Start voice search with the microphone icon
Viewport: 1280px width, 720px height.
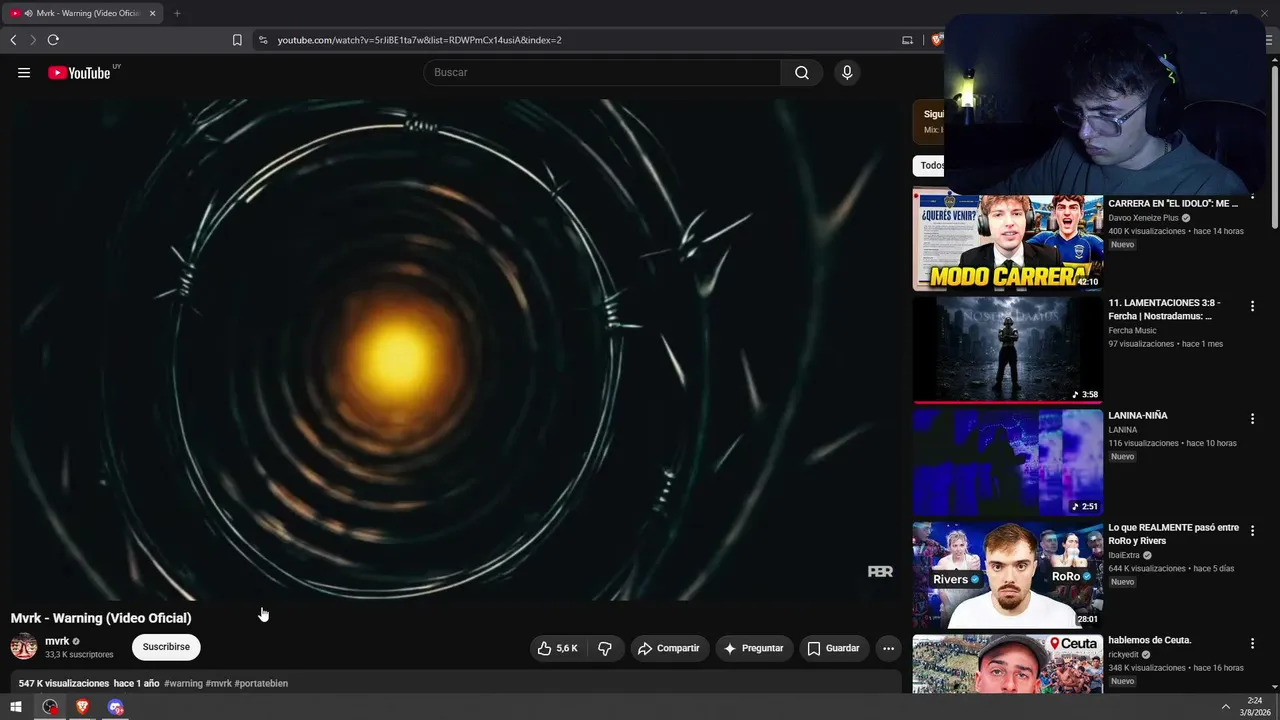847,73
